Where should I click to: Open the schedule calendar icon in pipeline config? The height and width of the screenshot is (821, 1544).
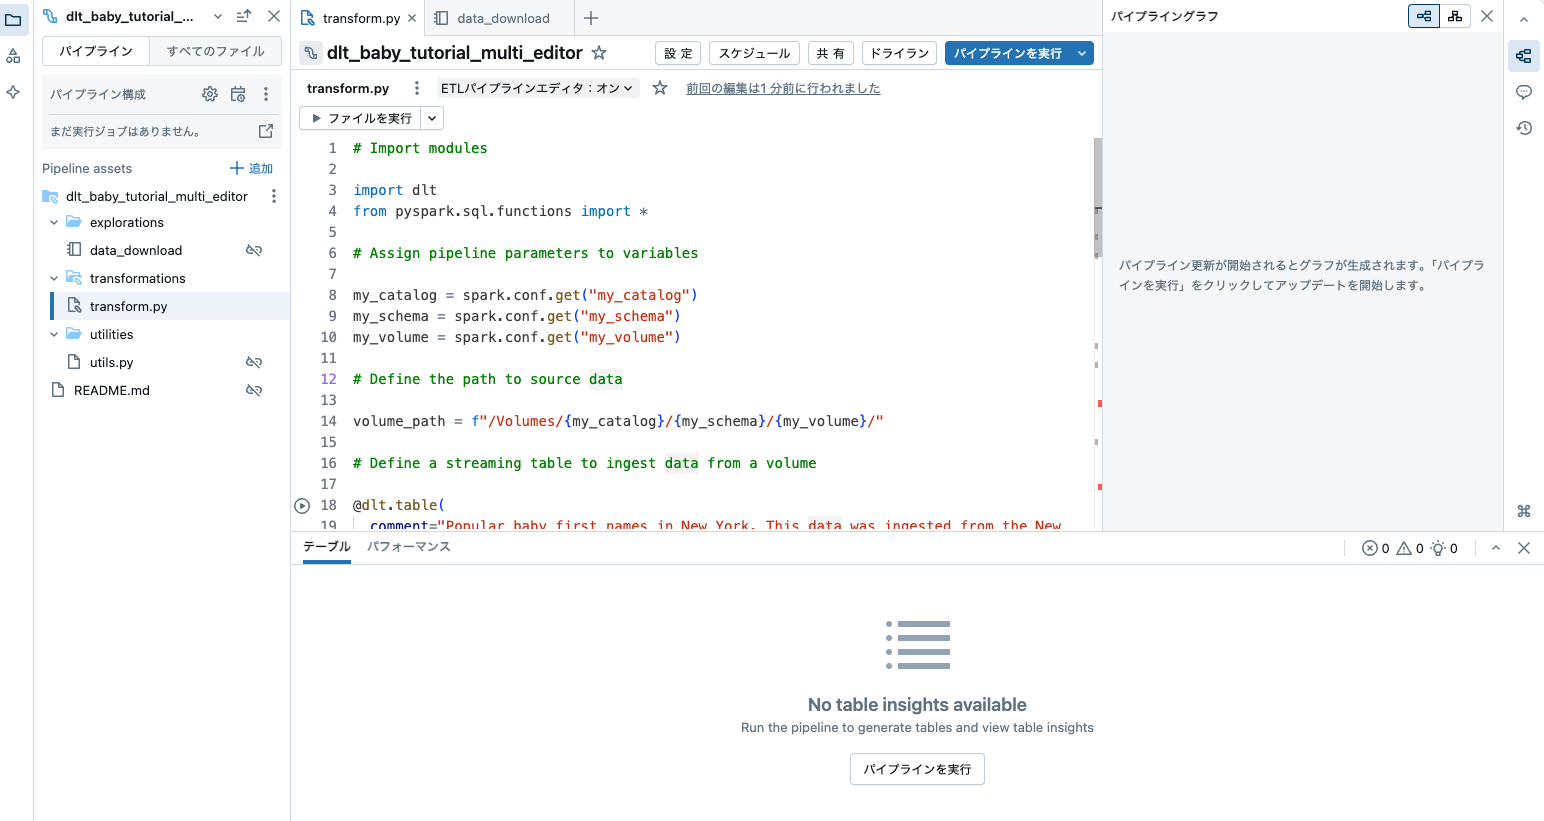tap(237, 93)
